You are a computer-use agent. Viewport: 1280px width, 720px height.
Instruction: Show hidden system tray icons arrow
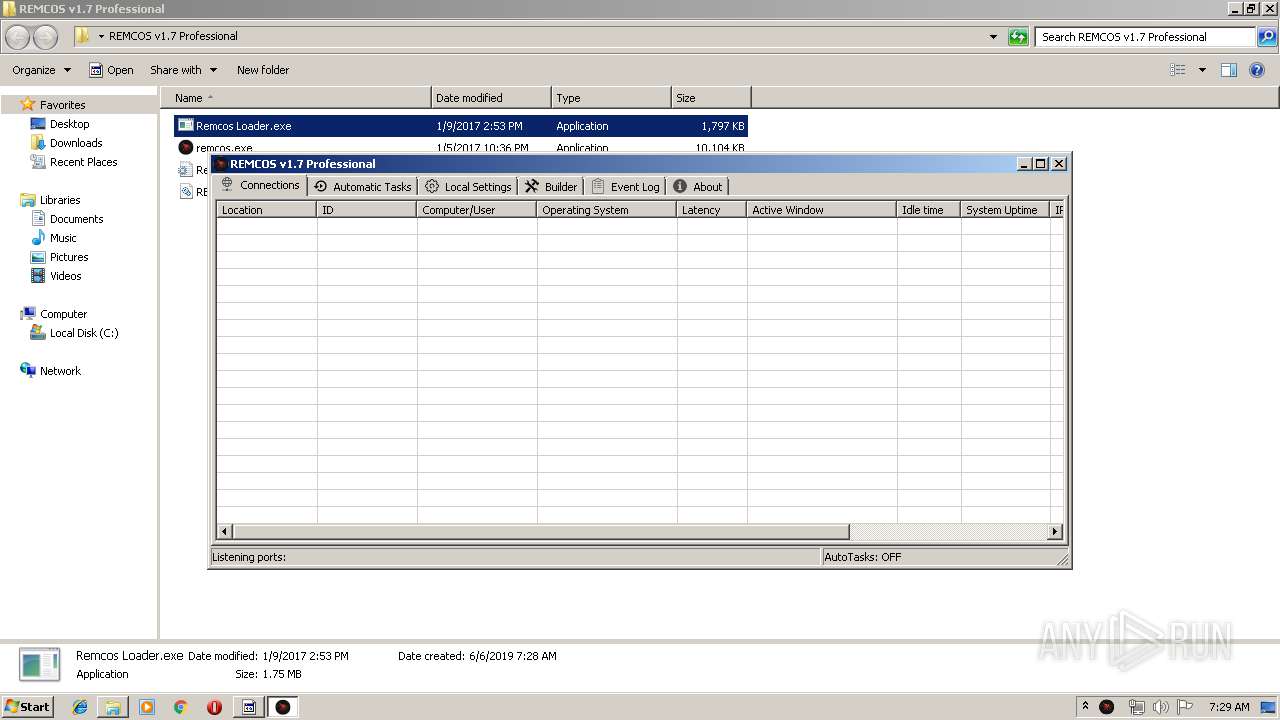point(1085,706)
